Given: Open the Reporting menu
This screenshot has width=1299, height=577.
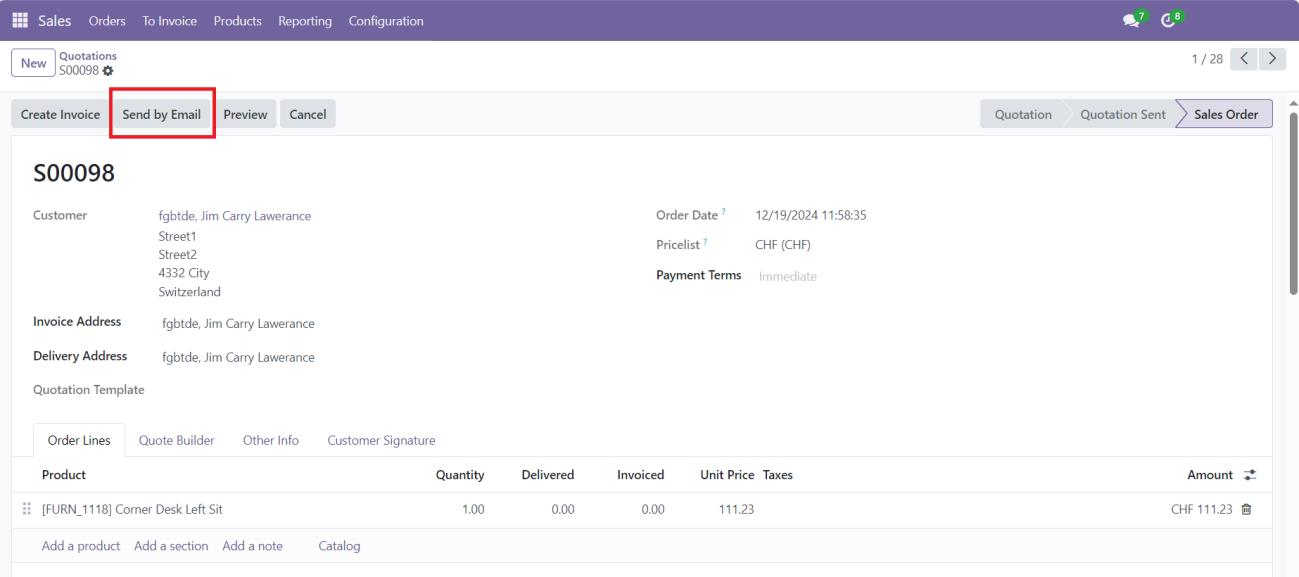Looking at the screenshot, I should click(x=305, y=21).
